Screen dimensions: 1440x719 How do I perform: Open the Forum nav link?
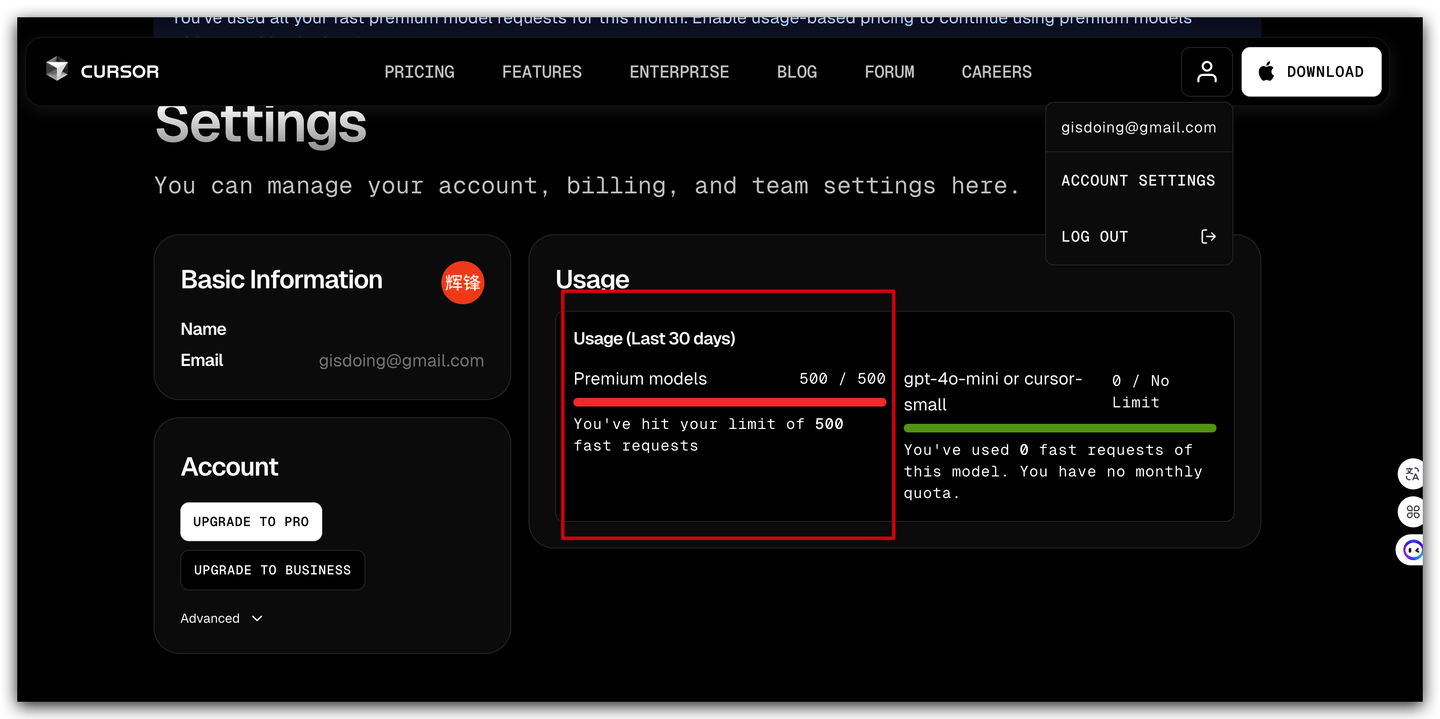tap(889, 72)
